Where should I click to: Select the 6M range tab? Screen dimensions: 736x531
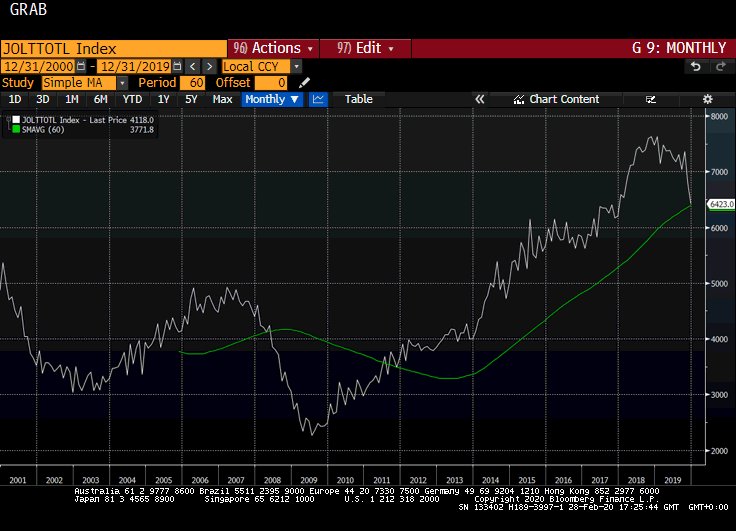(x=100, y=99)
